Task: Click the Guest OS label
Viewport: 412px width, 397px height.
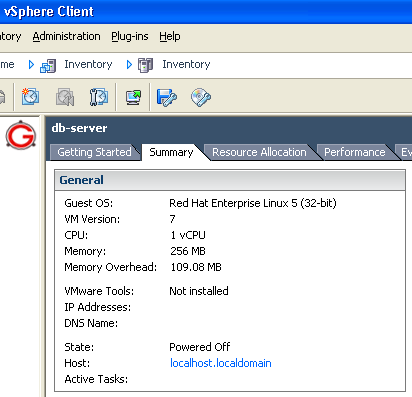Action: (x=89, y=203)
